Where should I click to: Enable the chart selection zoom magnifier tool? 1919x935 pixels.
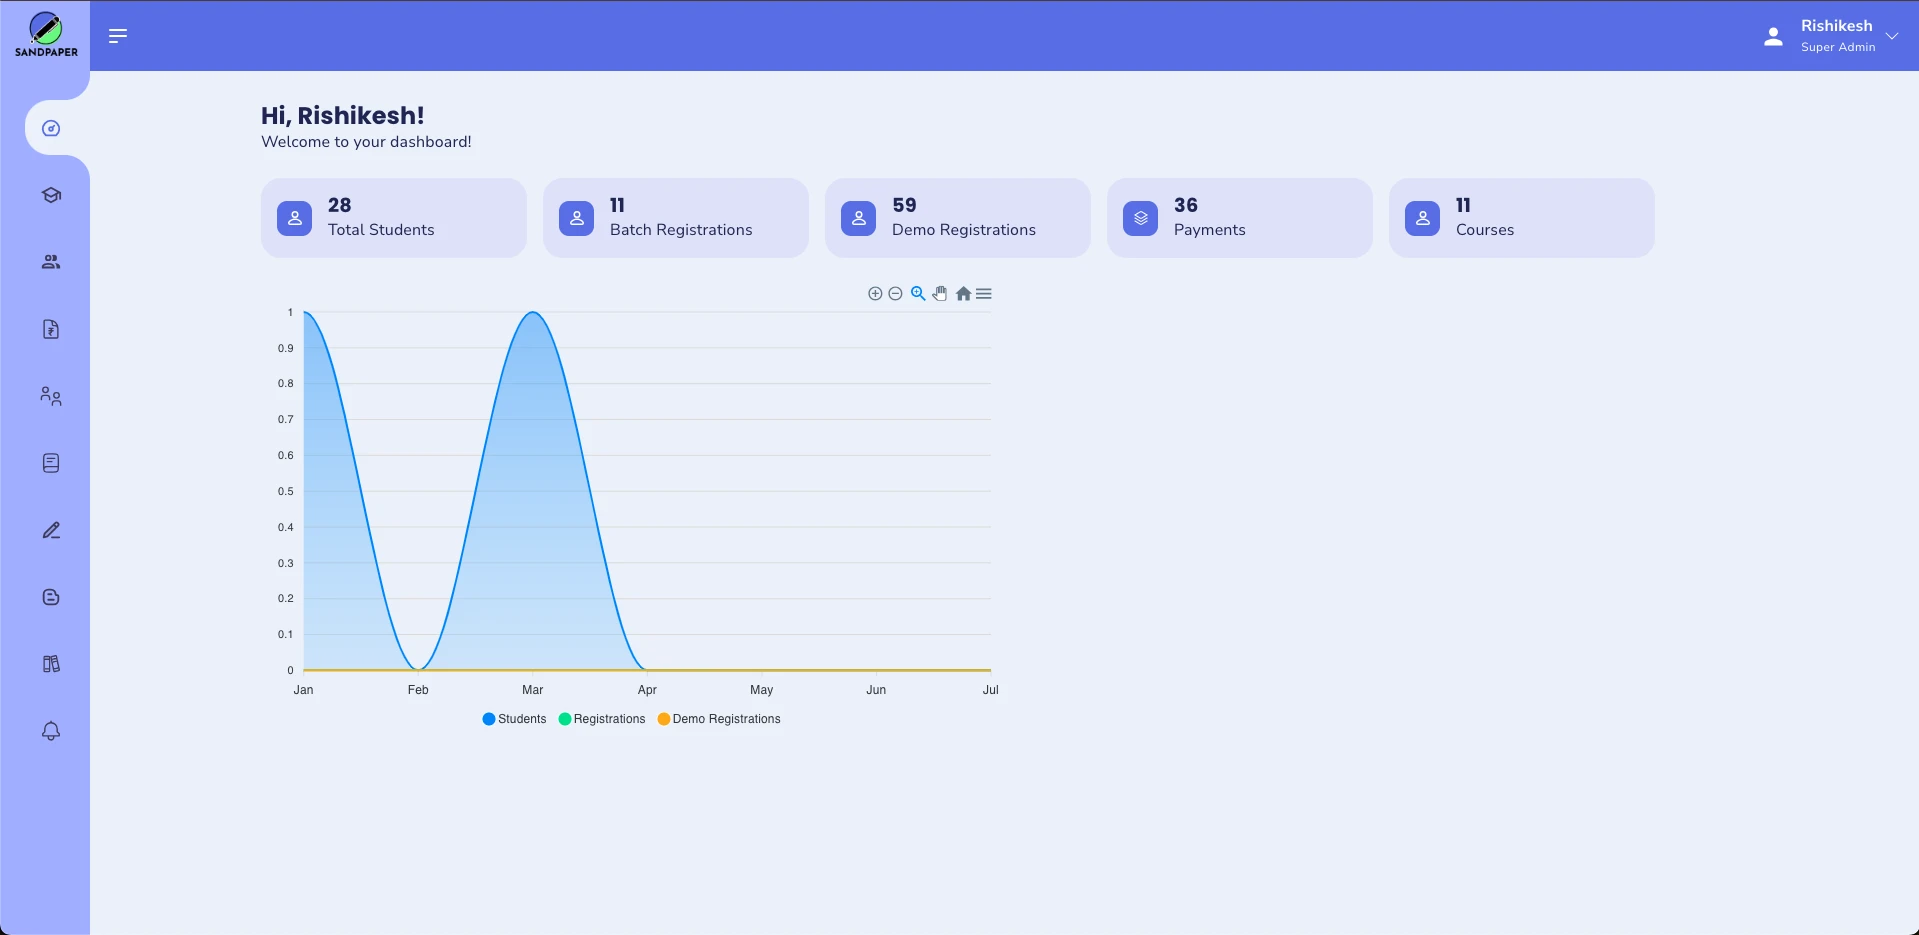(x=918, y=294)
